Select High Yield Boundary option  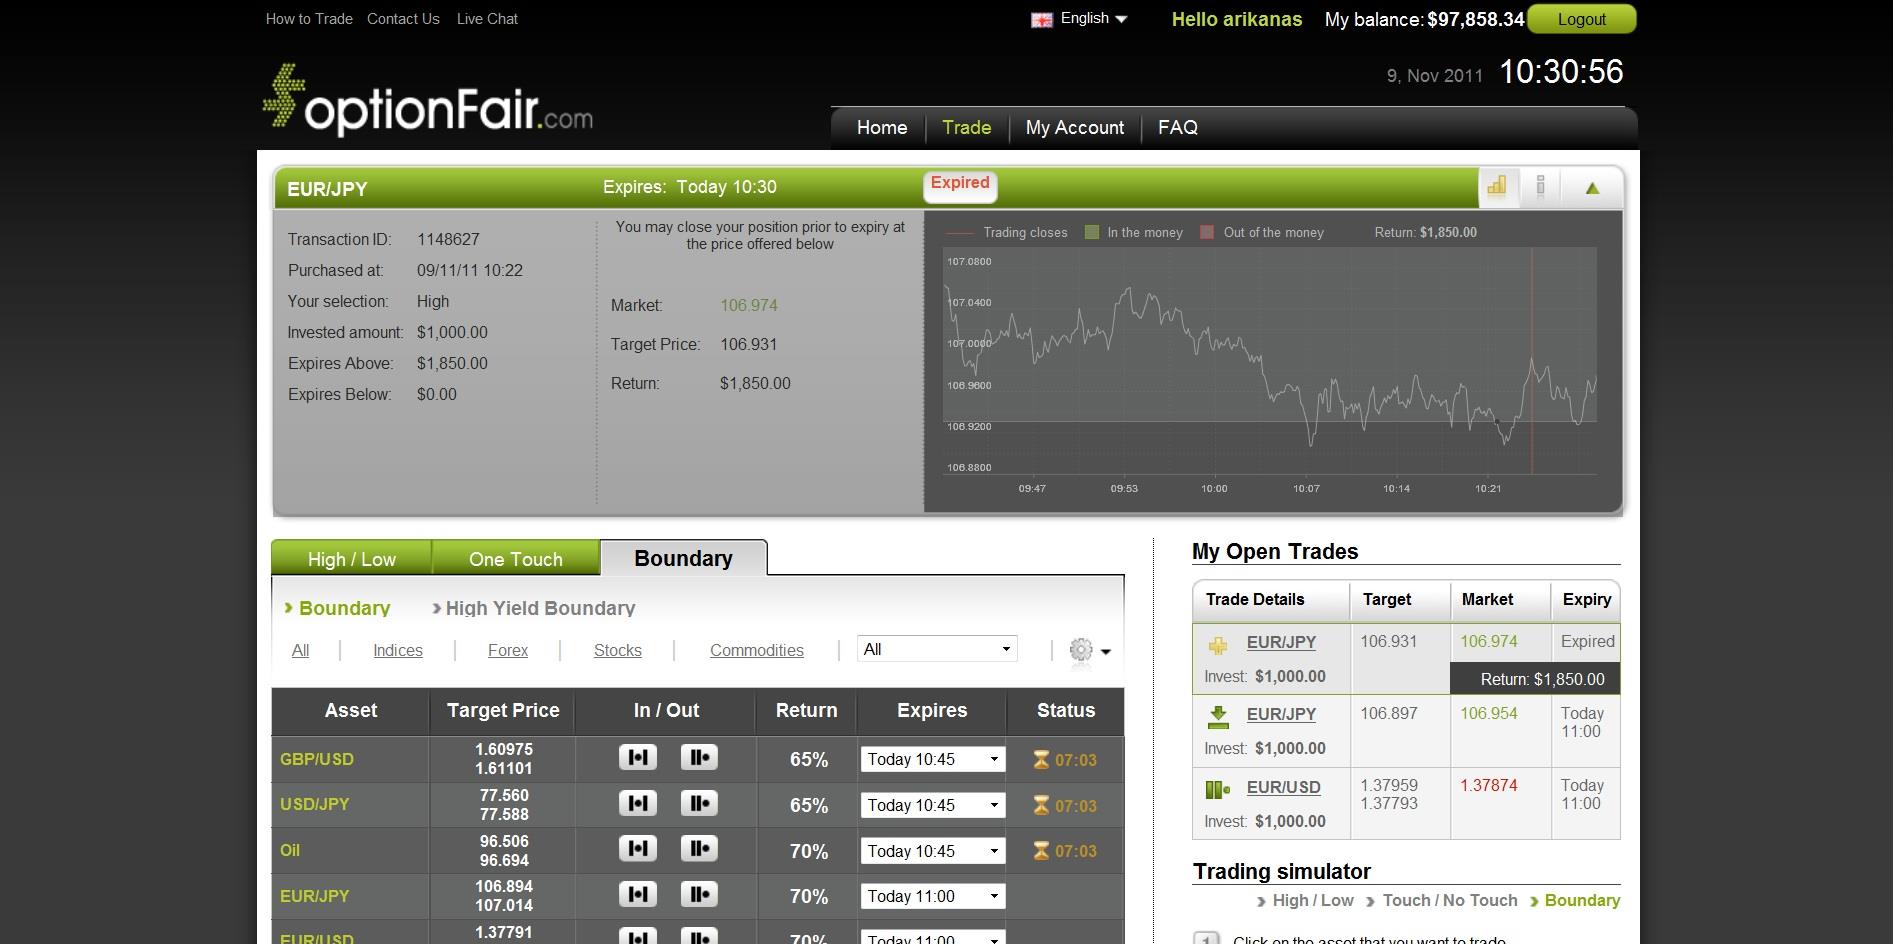coord(539,608)
